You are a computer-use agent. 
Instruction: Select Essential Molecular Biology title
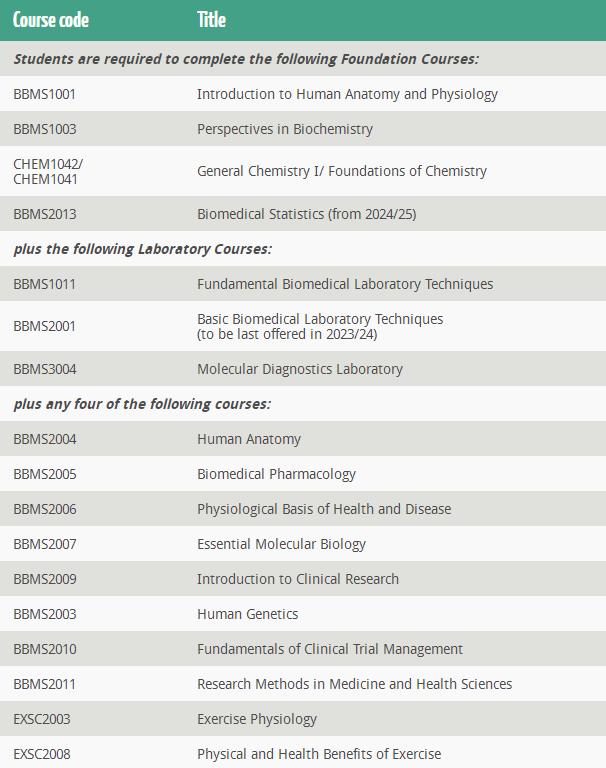click(x=281, y=544)
